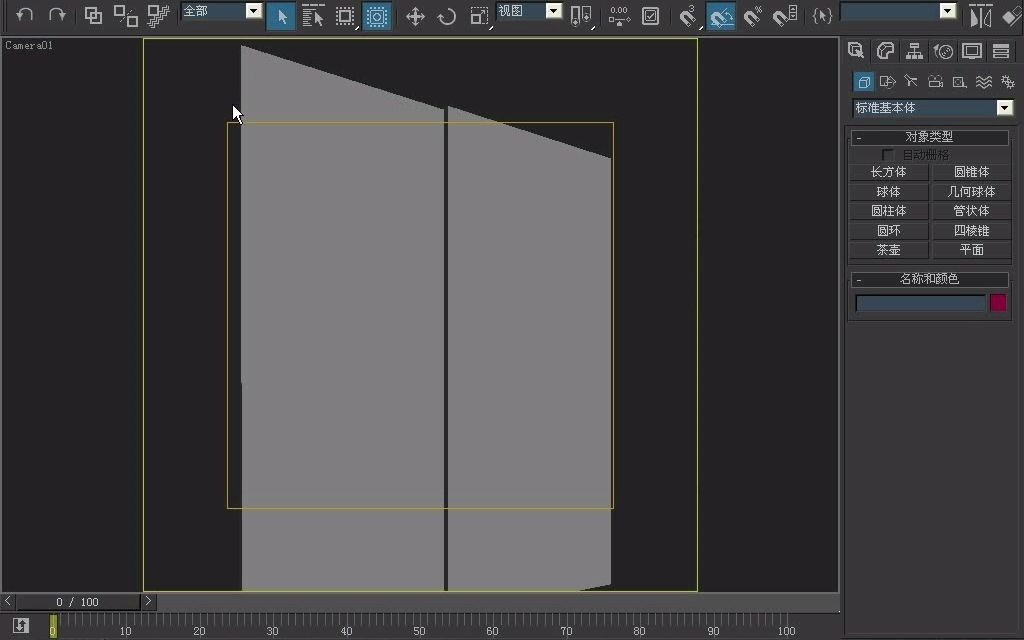Select the Mirror tool icon
The image size is (1024, 640).
click(x=980, y=16)
